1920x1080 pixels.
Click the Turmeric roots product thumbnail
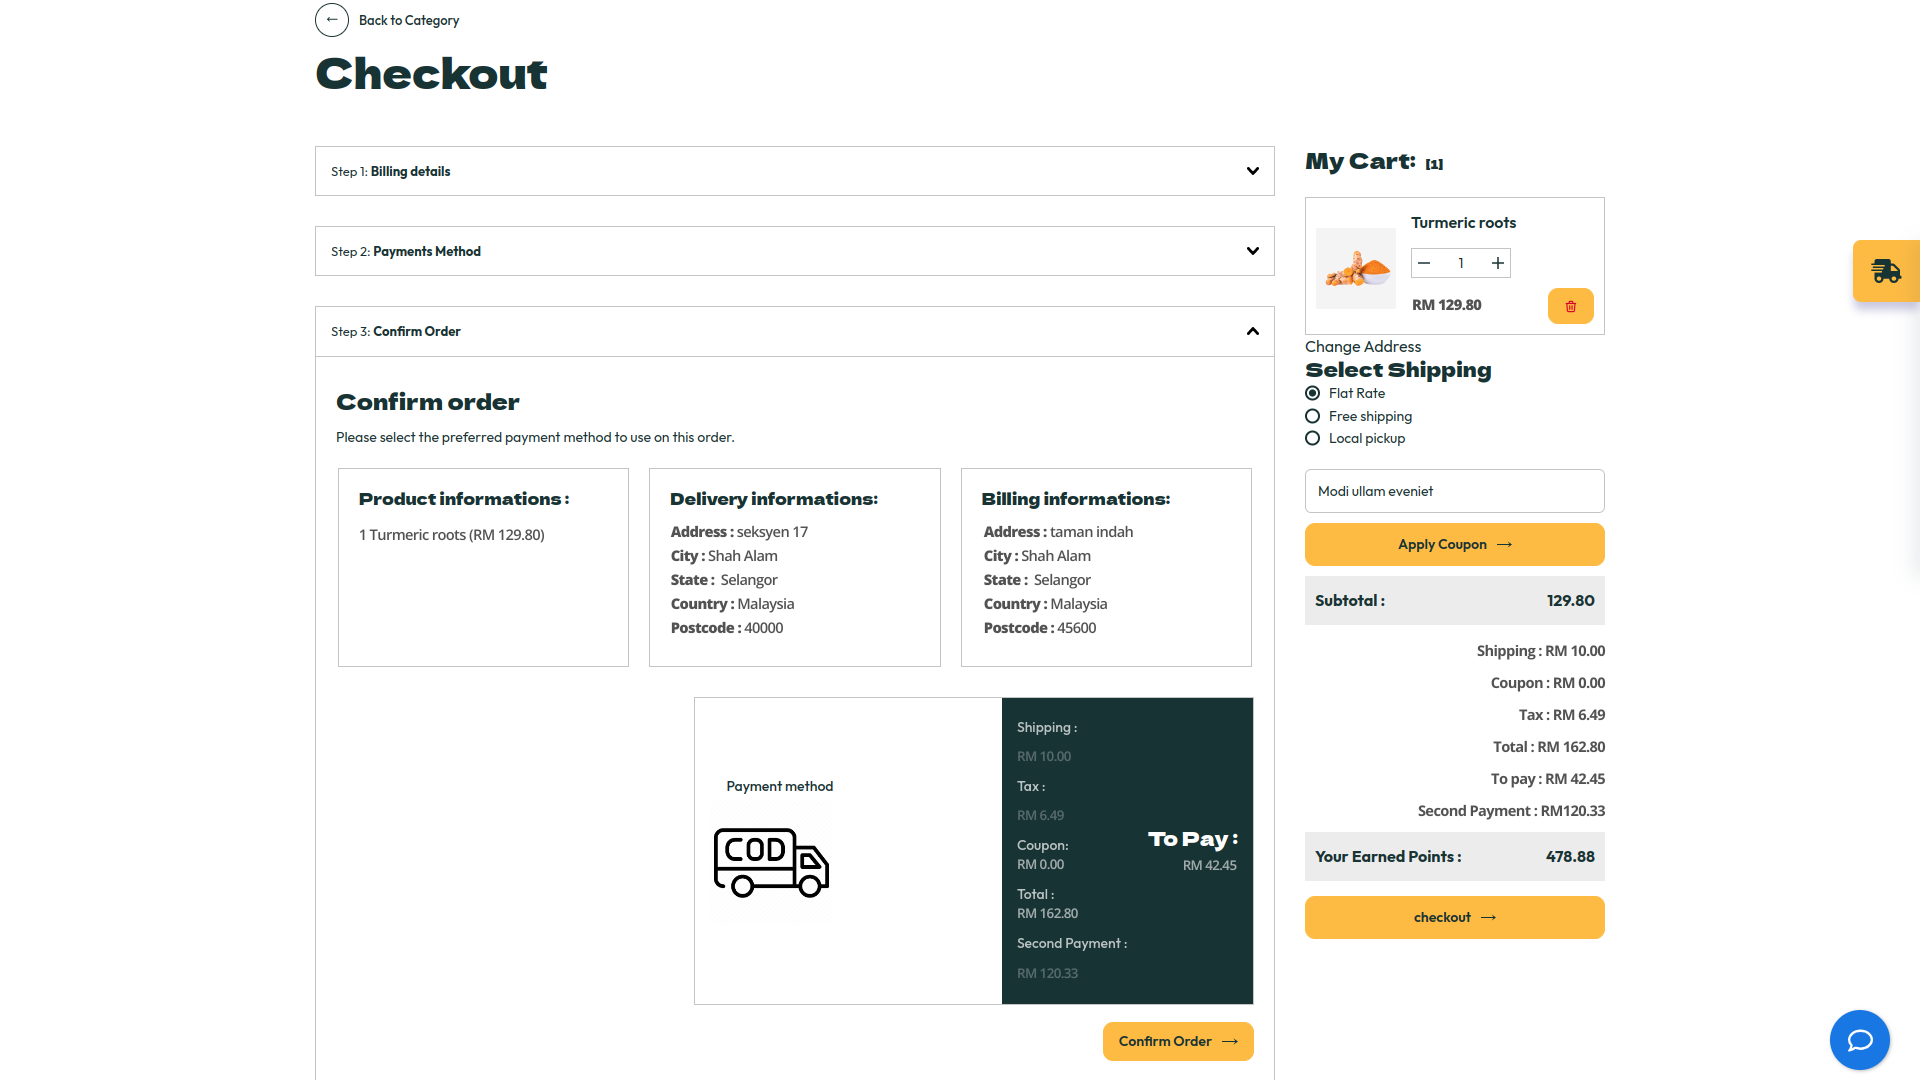click(1355, 268)
